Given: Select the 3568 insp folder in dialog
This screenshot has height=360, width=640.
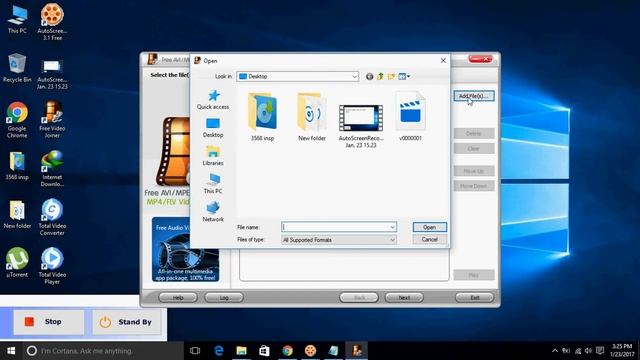Looking at the screenshot, I should 262,118.
